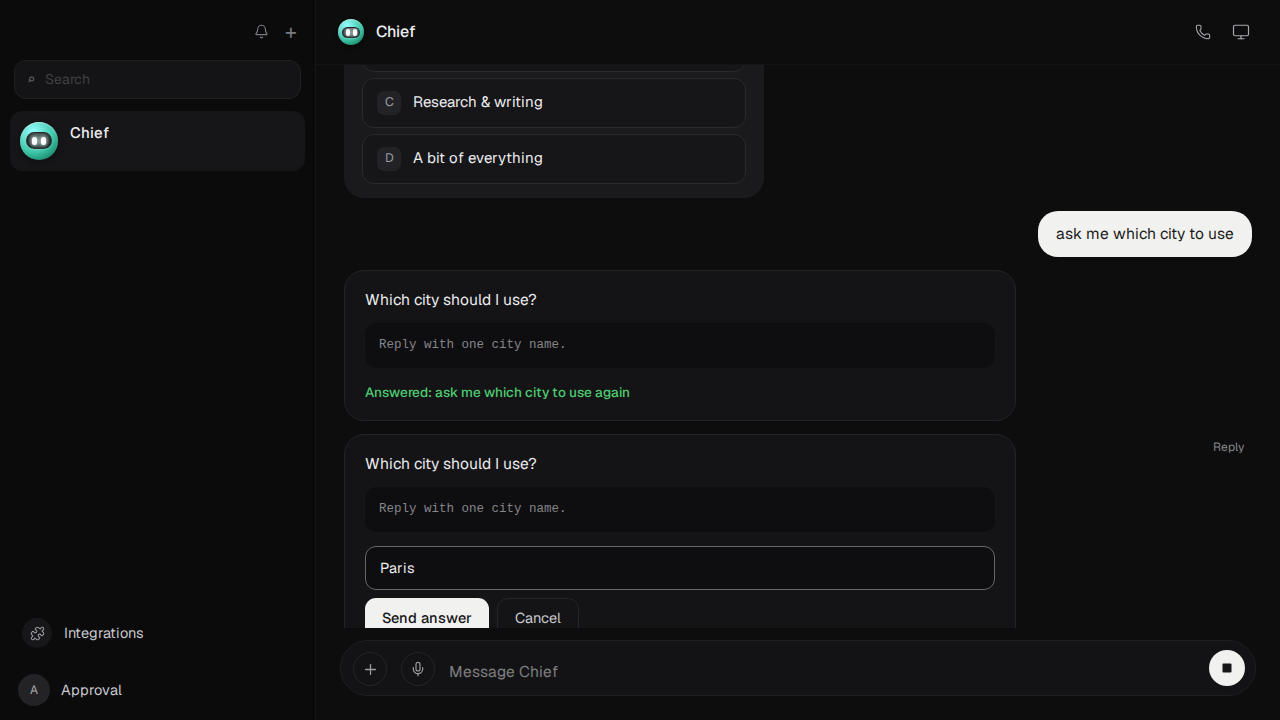Image resolution: width=1280 pixels, height=720 pixels.
Task: Choose option D A bit of everything
Action: (554, 159)
